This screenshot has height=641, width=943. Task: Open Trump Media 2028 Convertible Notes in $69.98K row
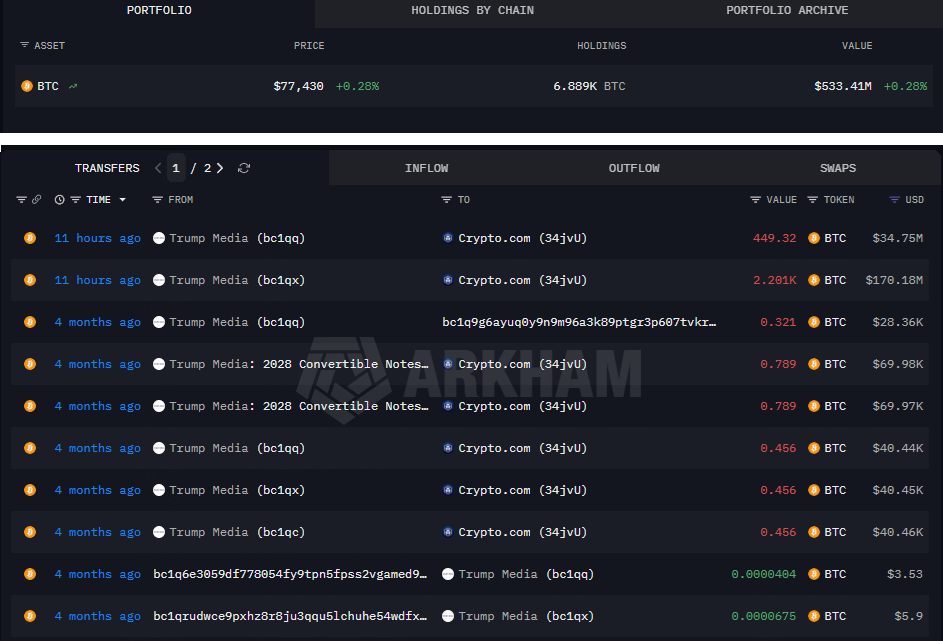[x=299, y=364]
